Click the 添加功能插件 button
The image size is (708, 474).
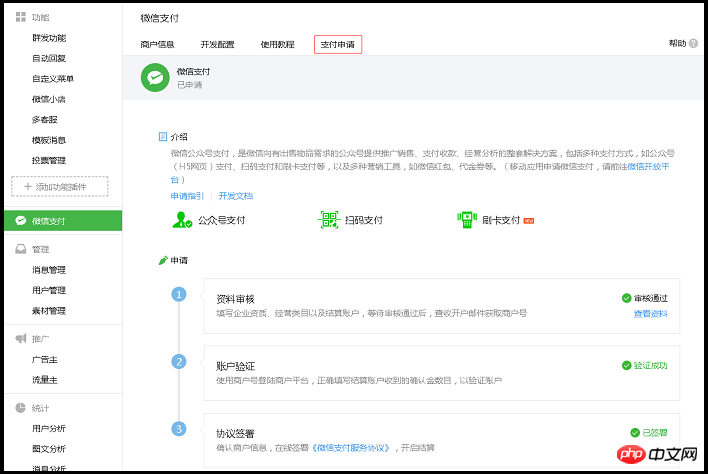coord(60,186)
